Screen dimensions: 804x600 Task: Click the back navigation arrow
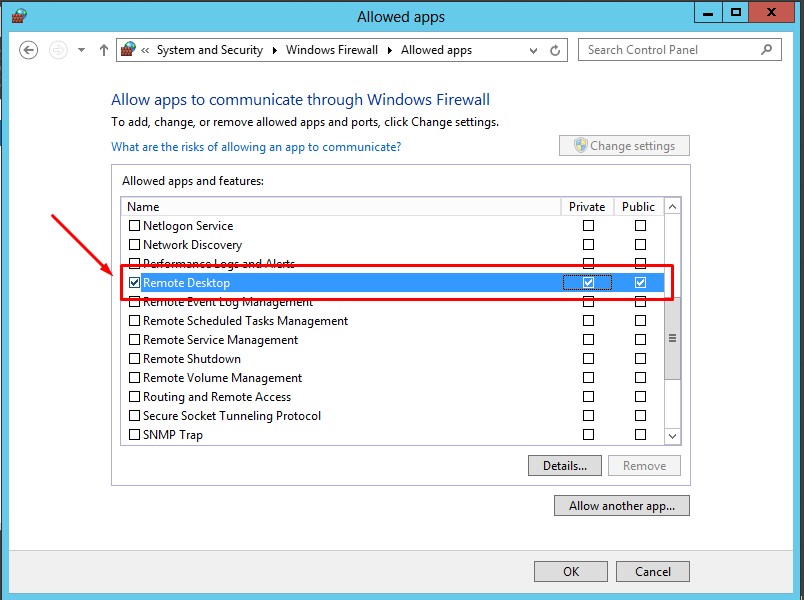[28, 50]
